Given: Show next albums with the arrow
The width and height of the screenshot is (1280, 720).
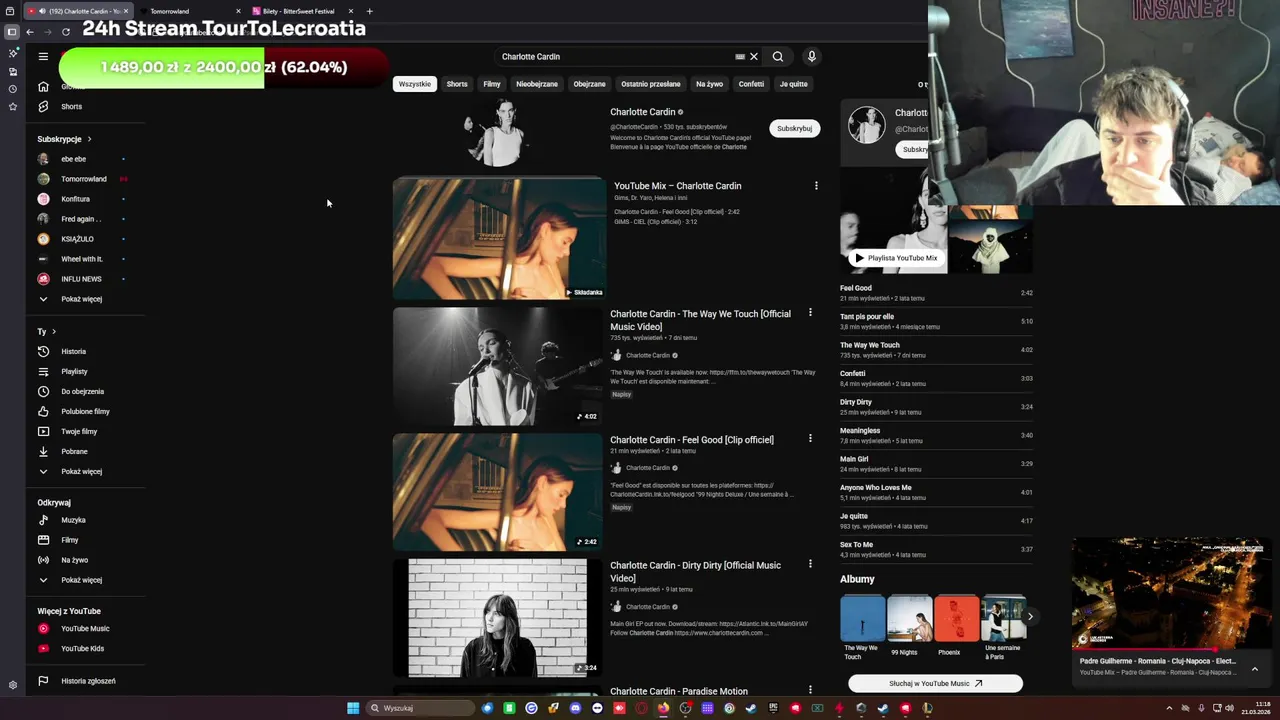Looking at the screenshot, I should (1030, 617).
